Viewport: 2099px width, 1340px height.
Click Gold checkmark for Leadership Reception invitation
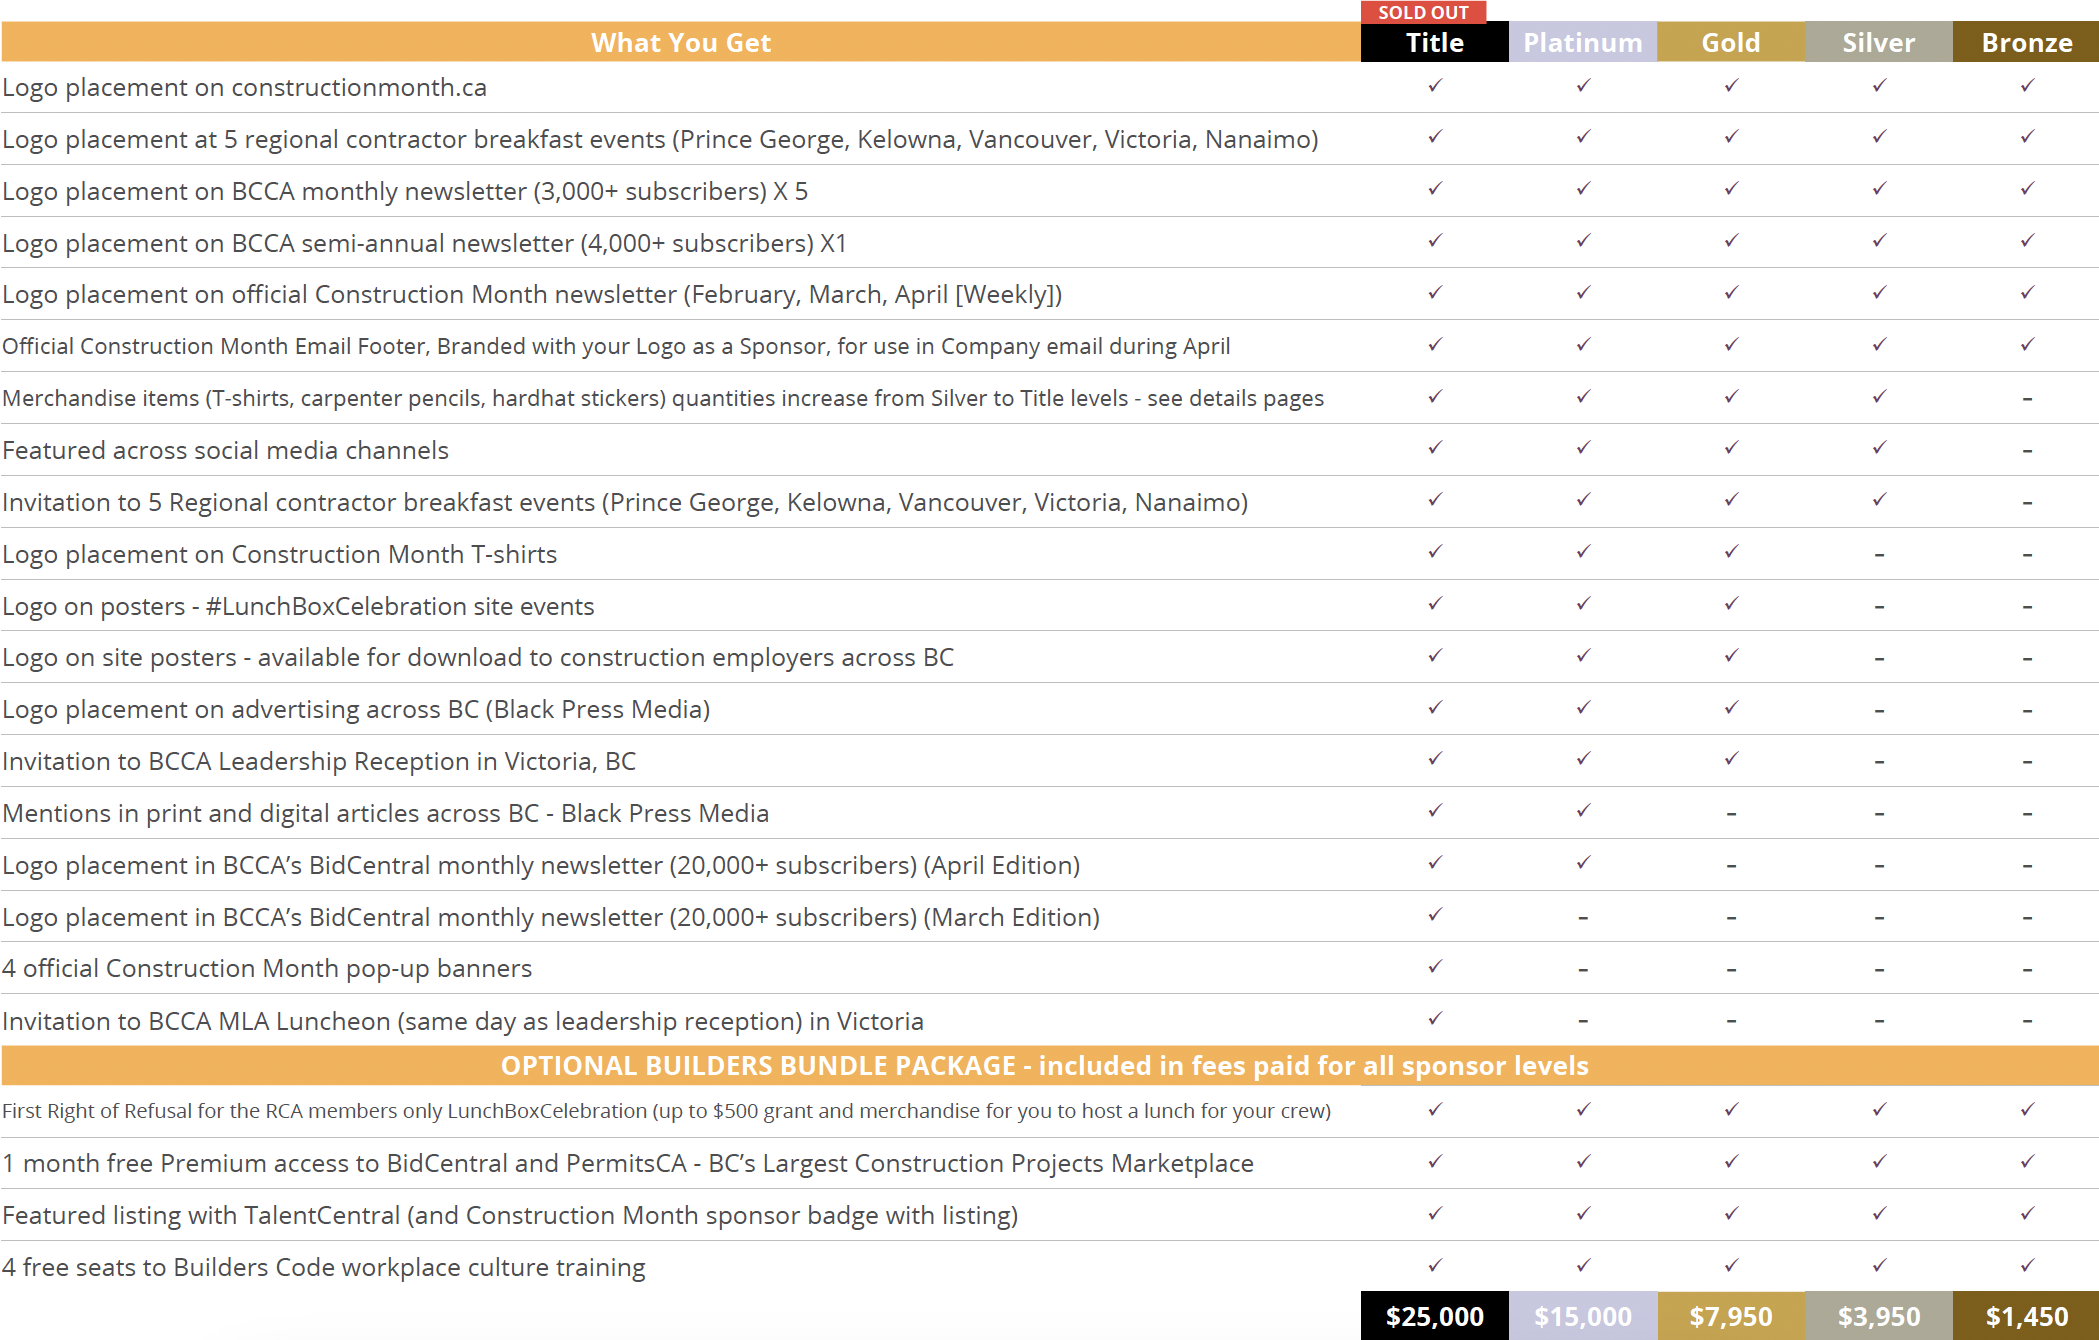click(x=1731, y=759)
